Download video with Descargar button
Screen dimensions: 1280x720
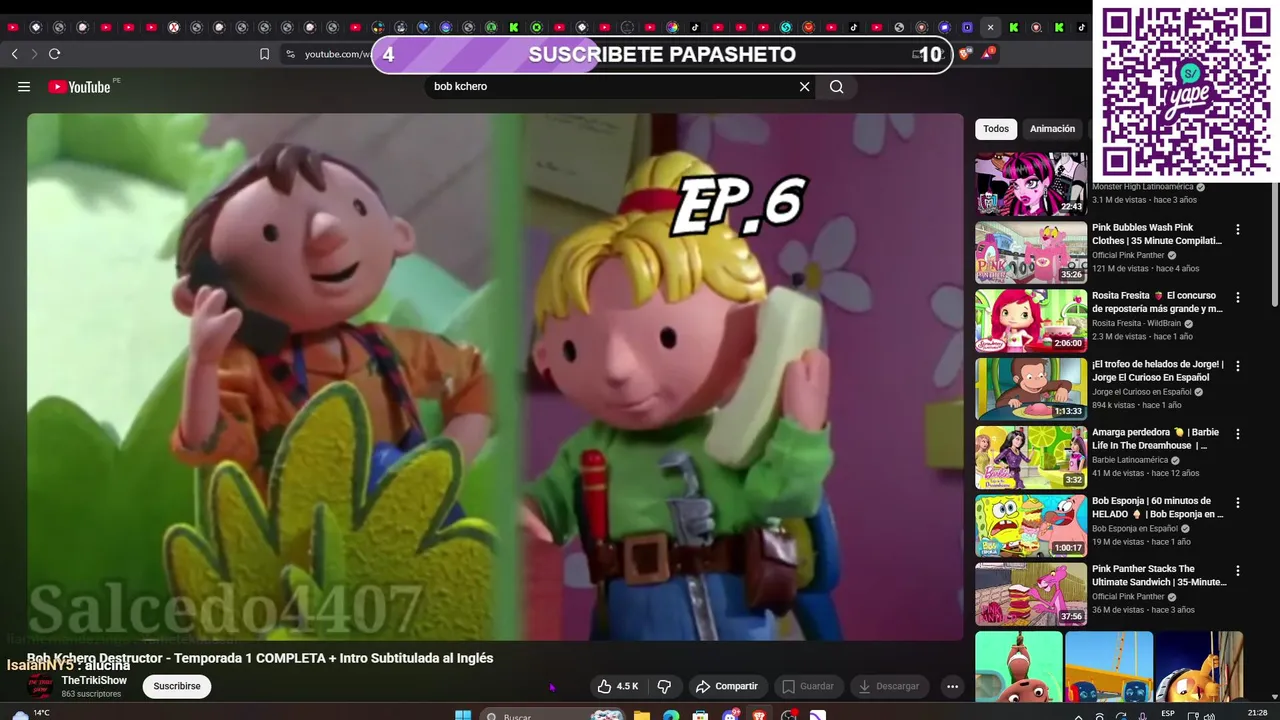tap(889, 686)
